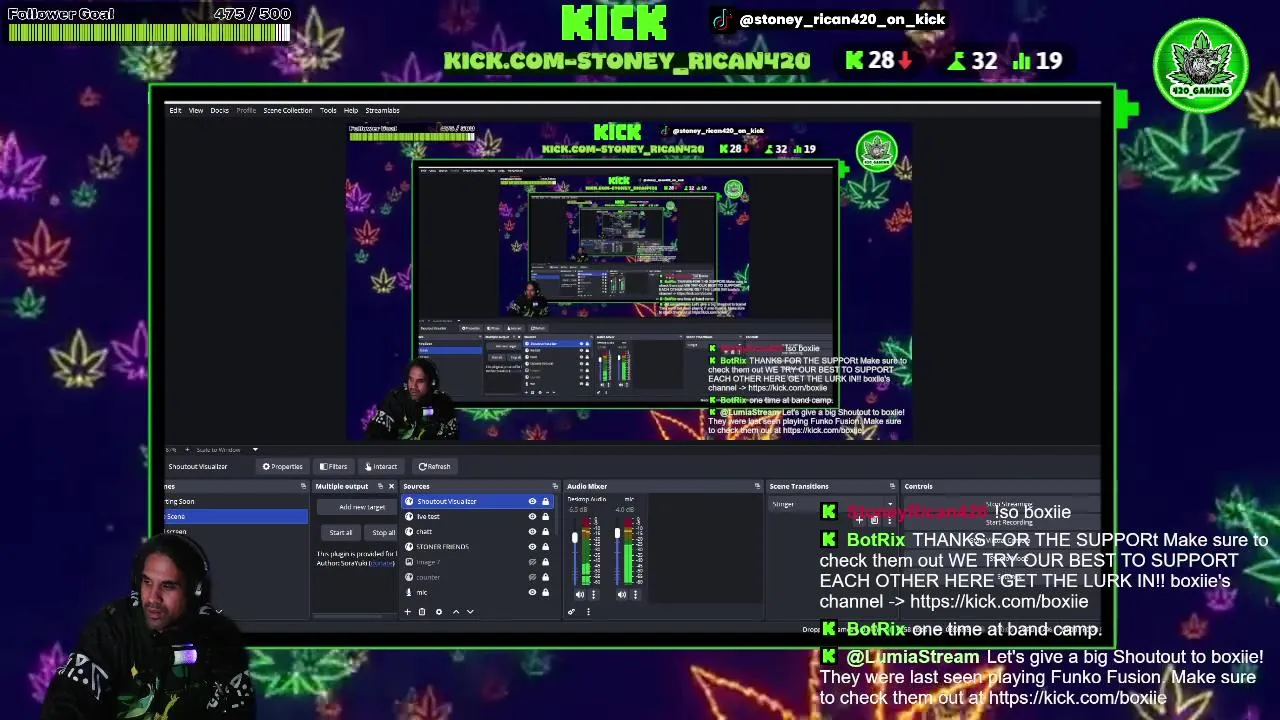Viewport: 1280px width, 720px height.
Task: Click the Interact button
Action: (381, 466)
